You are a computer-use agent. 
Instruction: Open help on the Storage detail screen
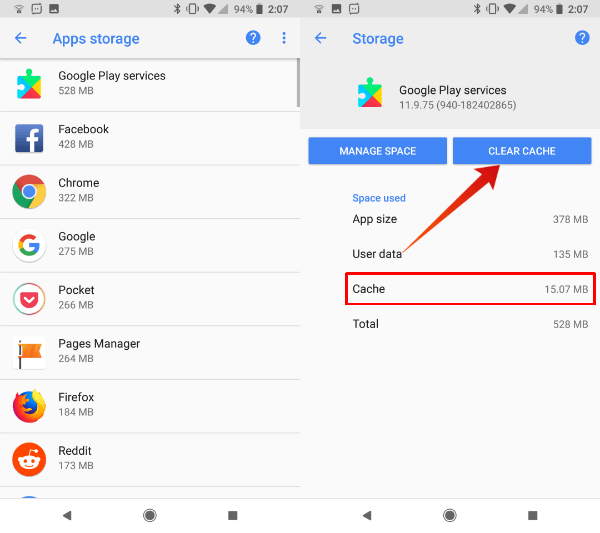coord(582,38)
